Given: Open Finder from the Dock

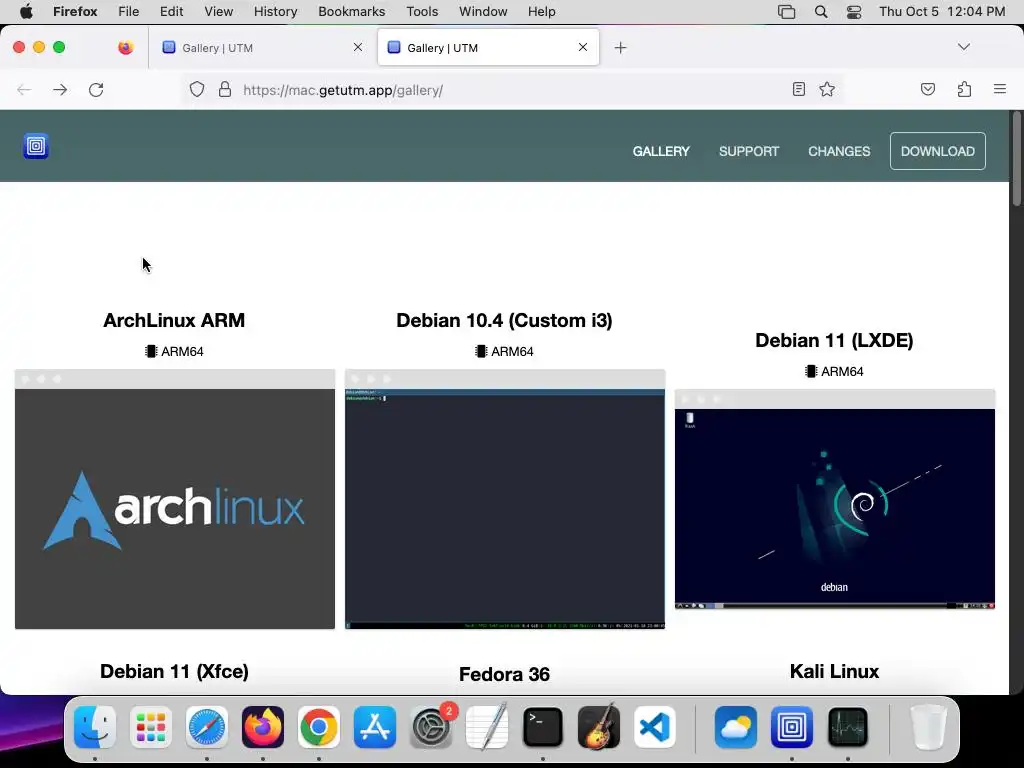Looking at the screenshot, I should [x=95, y=727].
